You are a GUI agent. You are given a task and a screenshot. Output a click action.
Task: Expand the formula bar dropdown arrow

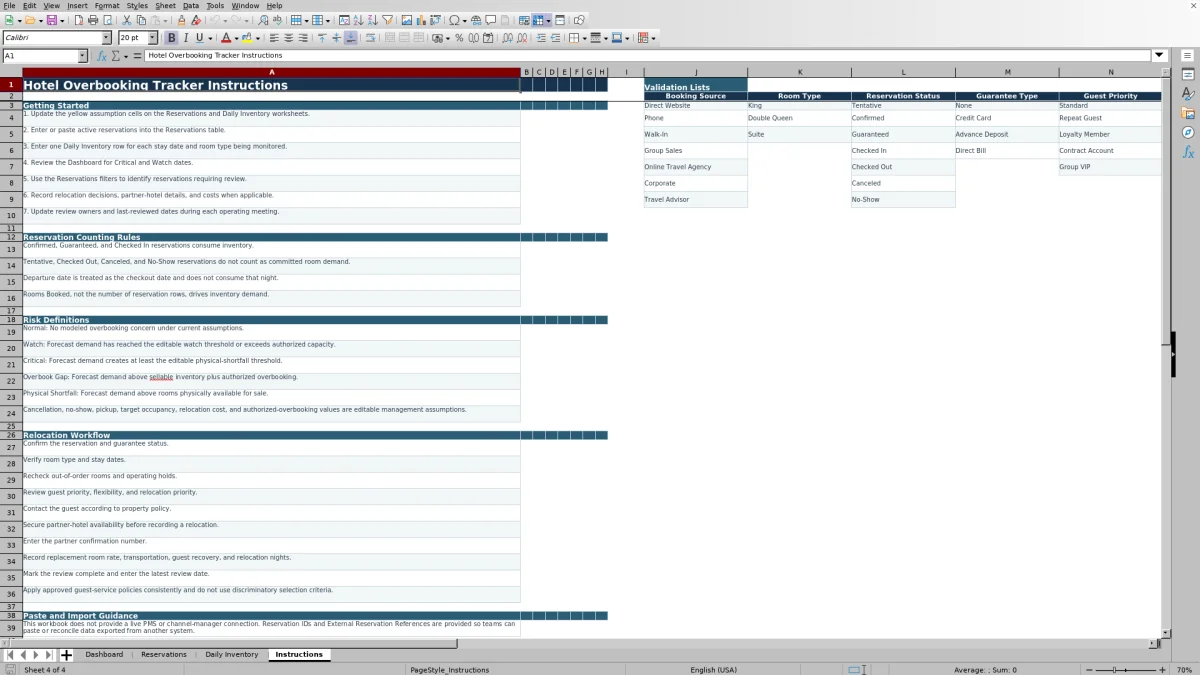[x=1159, y=56]
